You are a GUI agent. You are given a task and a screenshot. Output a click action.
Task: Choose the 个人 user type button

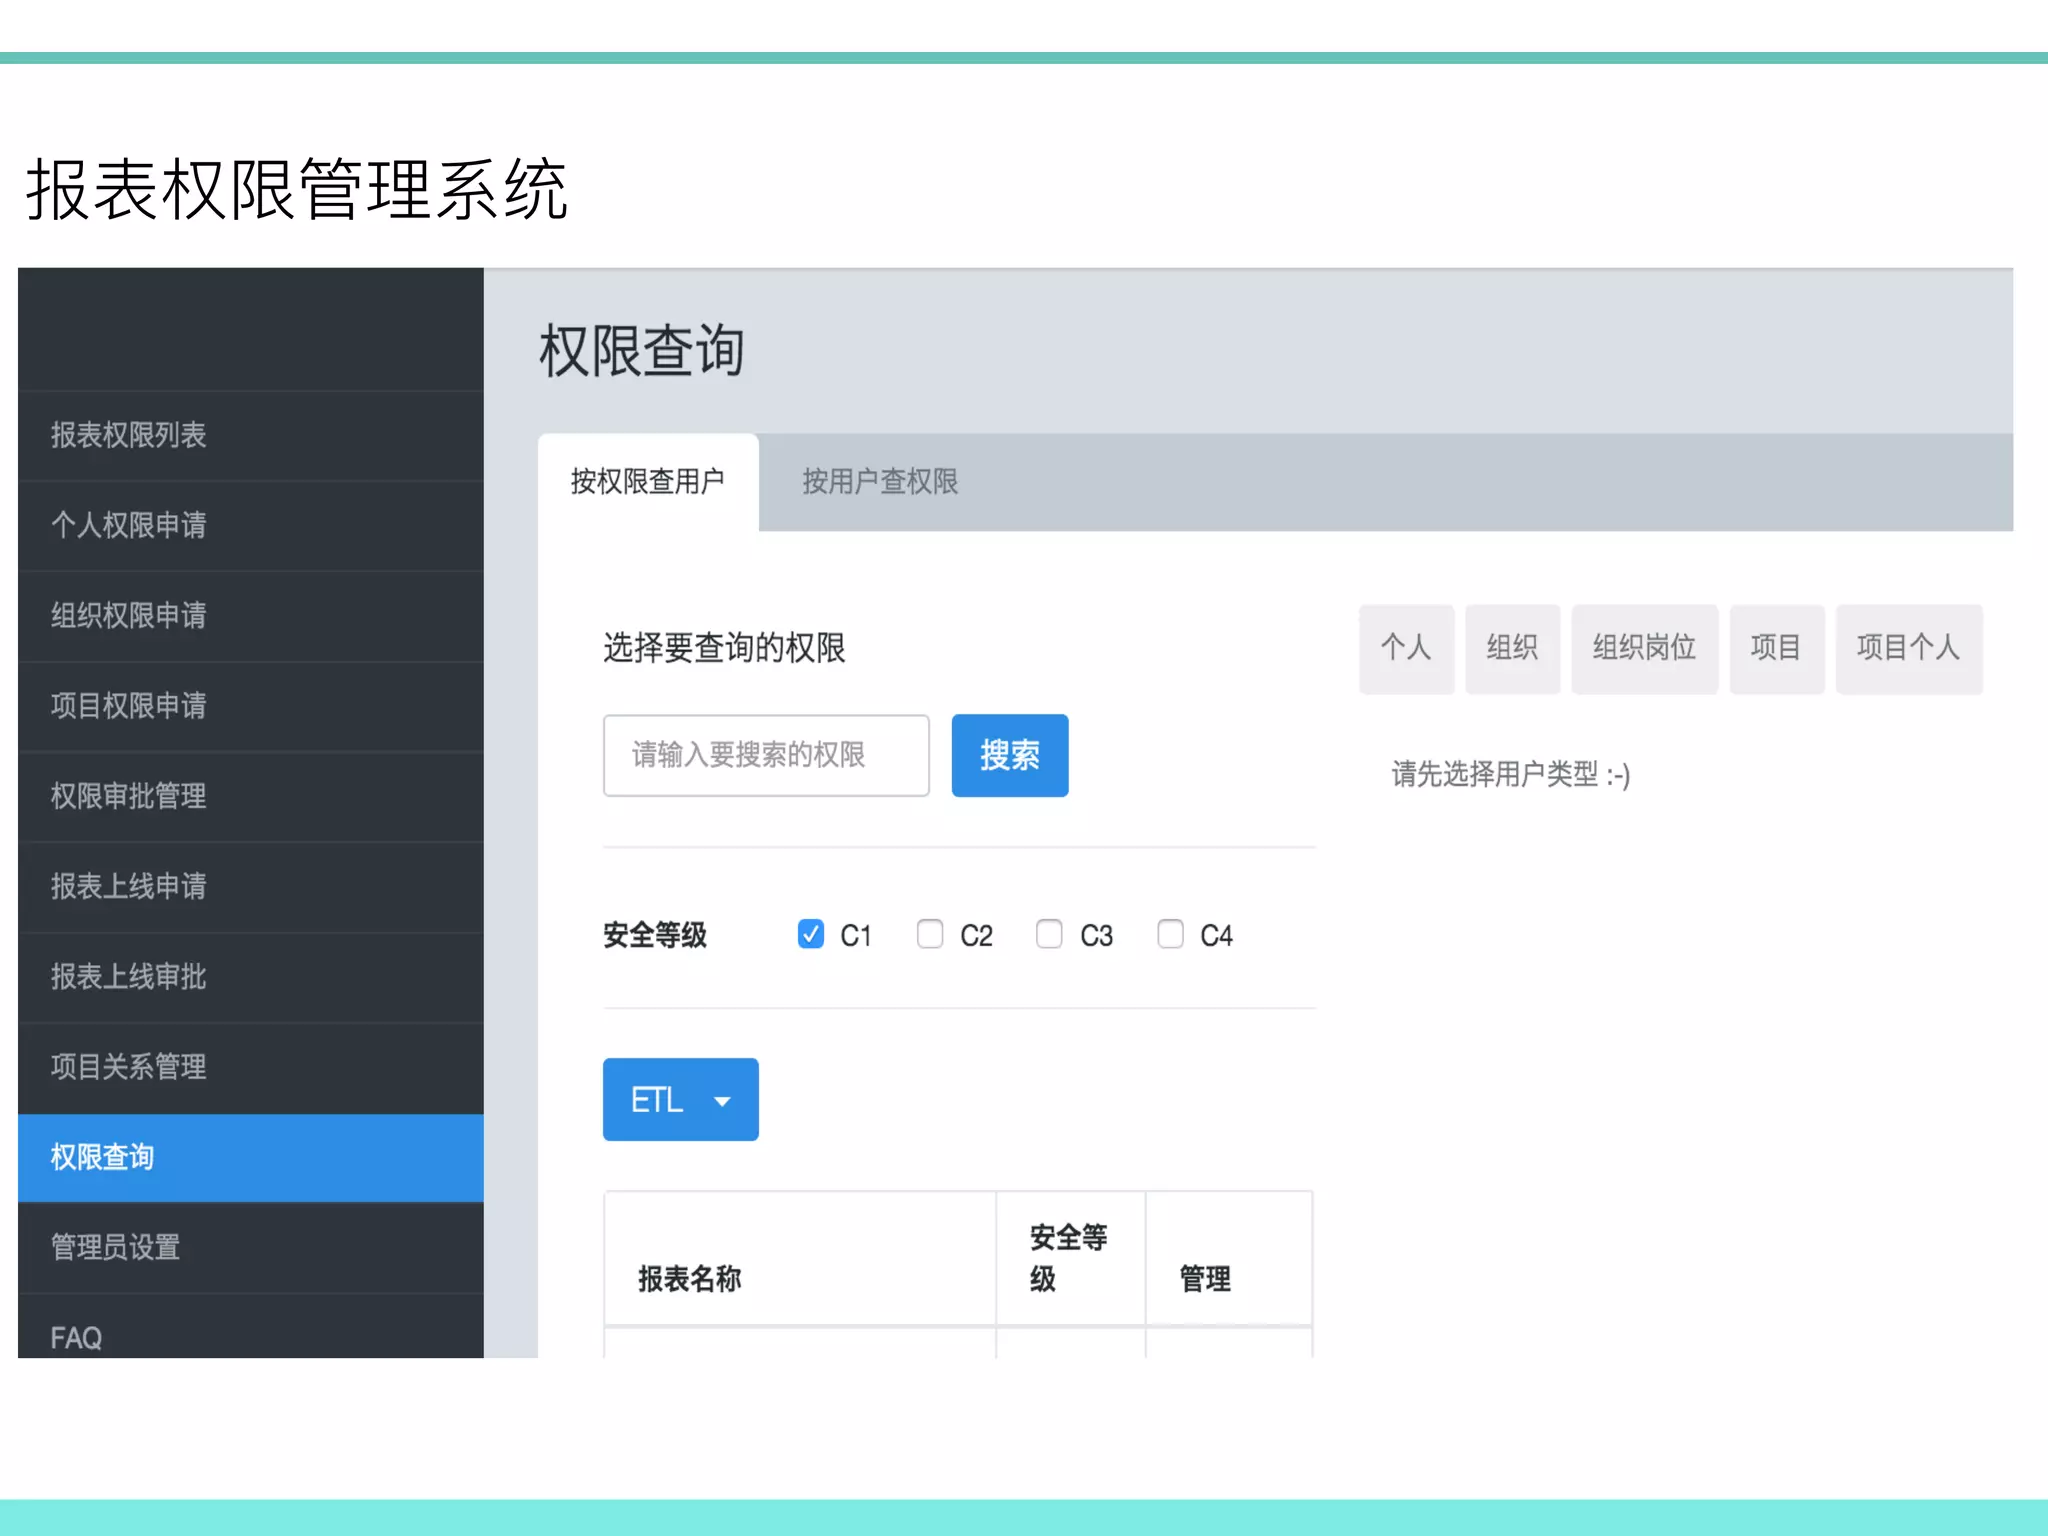click(1406, 648)
